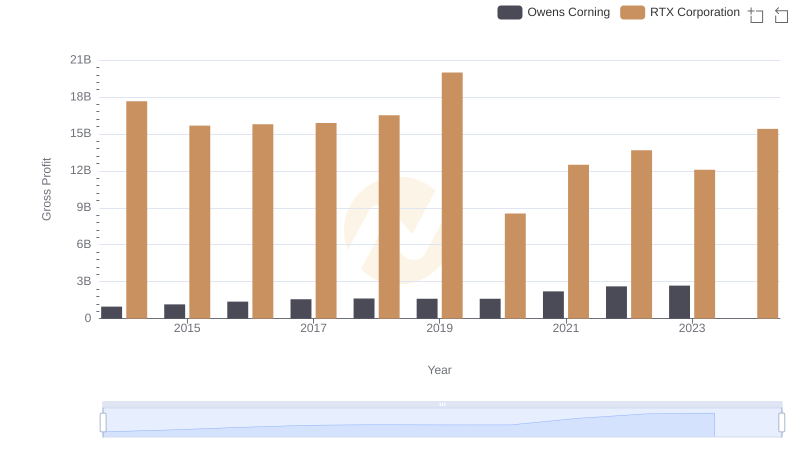
Task: Click the 2021 x-axis label
Action: (566, 328)
